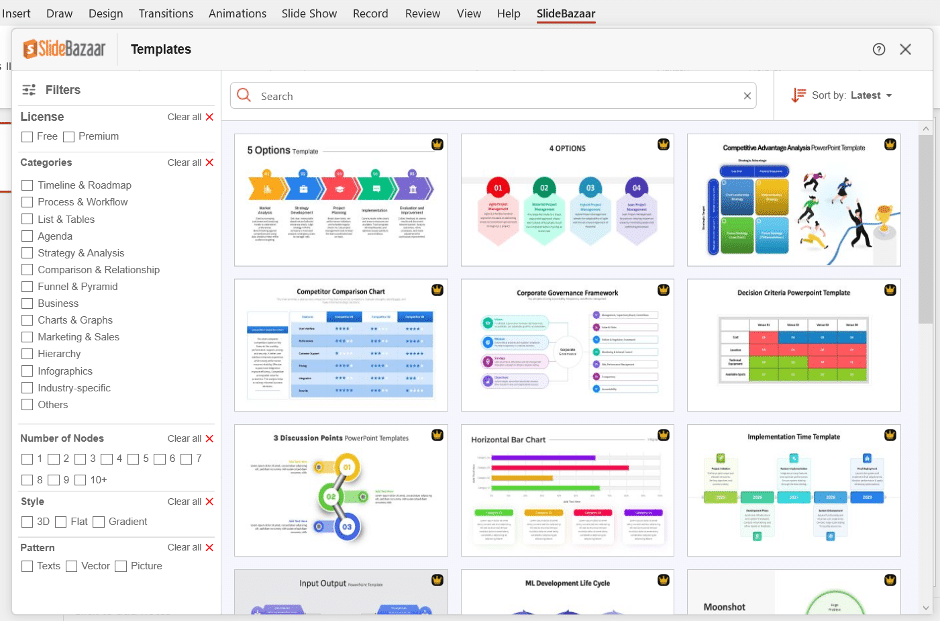Screen dimensions: 941x622
Task: Click crown on Moonshot template
Action: [890, 580]
